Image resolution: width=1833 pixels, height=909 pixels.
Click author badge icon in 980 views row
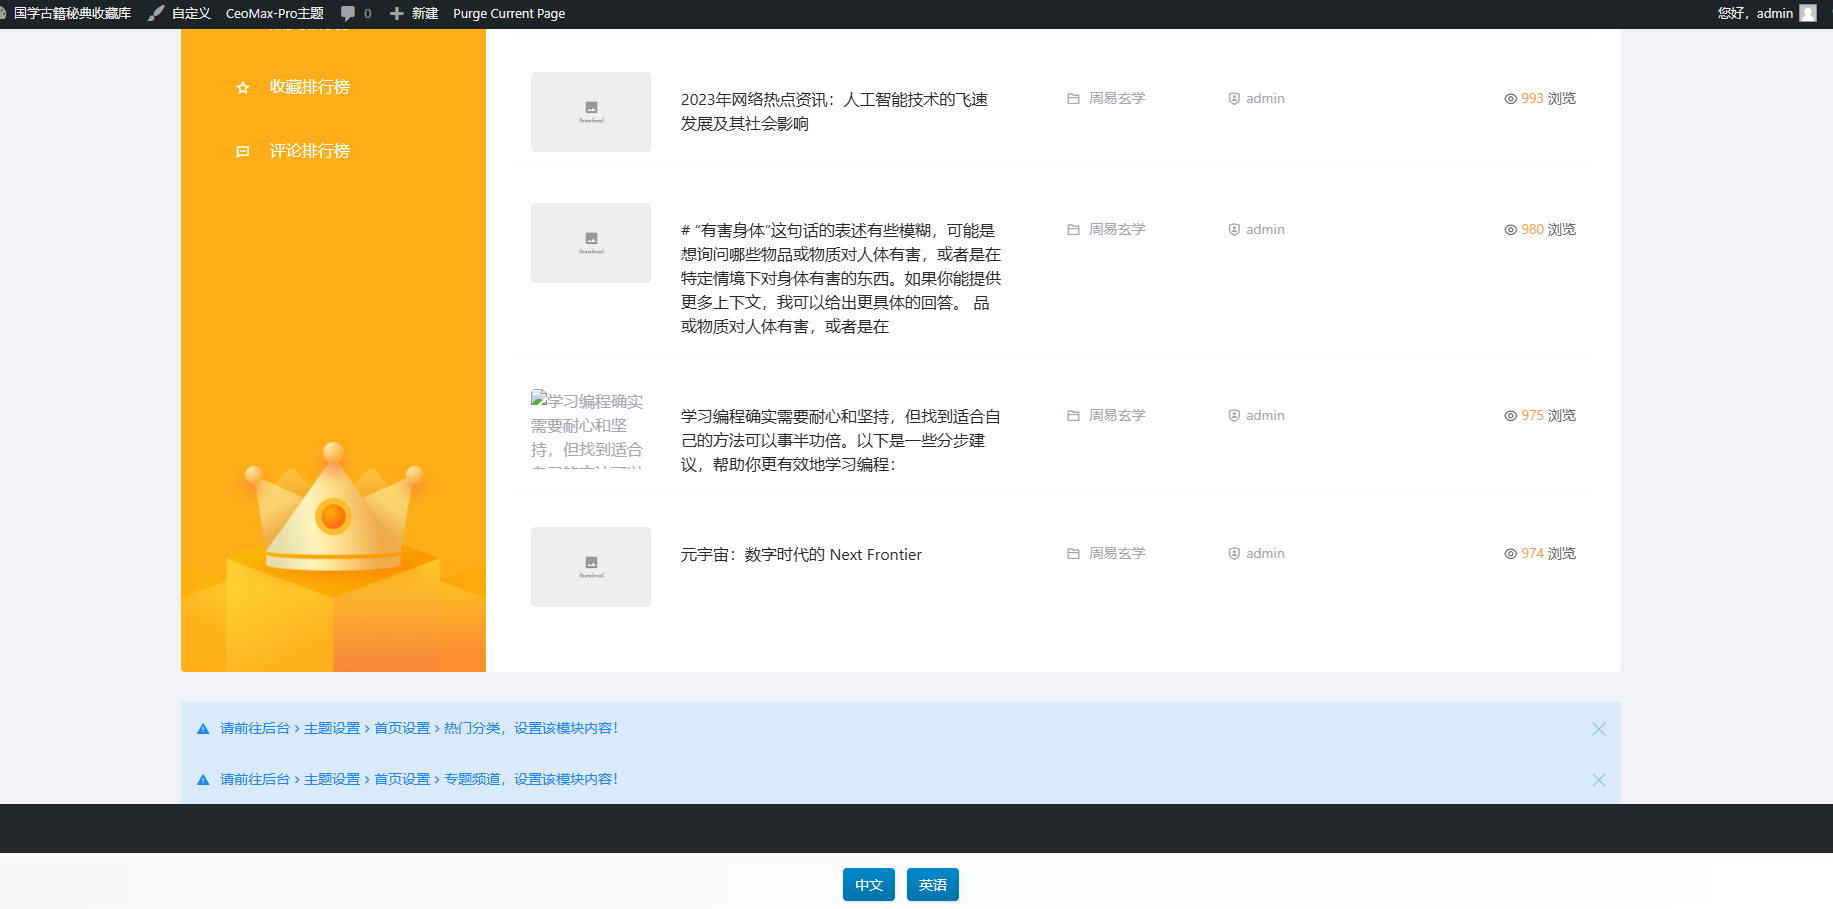tap(1234, 230)
